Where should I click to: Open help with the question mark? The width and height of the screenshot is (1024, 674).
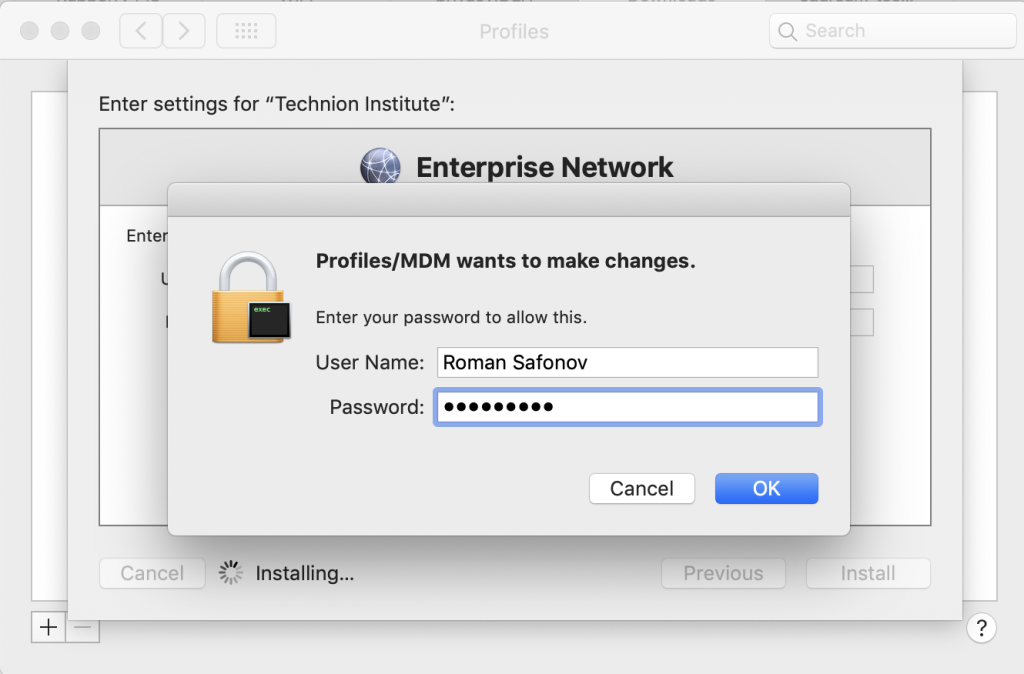click(x=981, y=628)
